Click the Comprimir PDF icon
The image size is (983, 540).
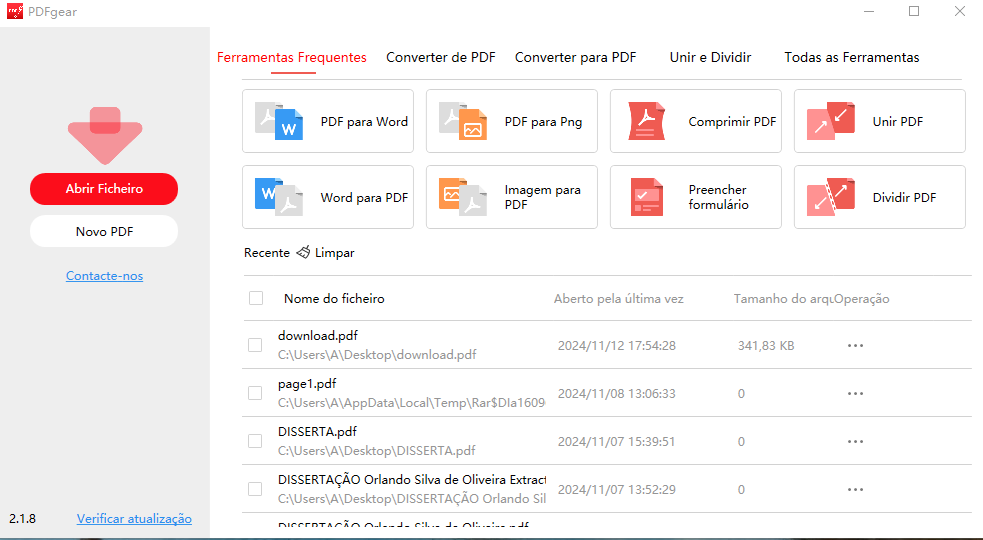(x=646, y=121)
